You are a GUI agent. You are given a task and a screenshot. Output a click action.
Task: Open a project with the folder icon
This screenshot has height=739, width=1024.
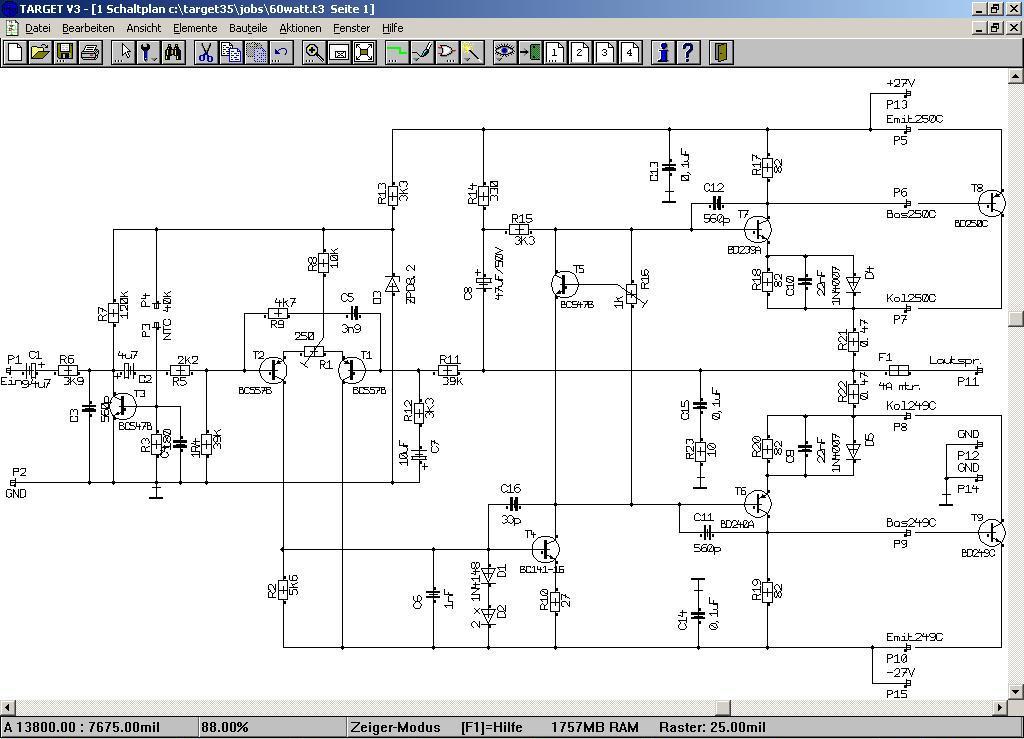[41, 52]
